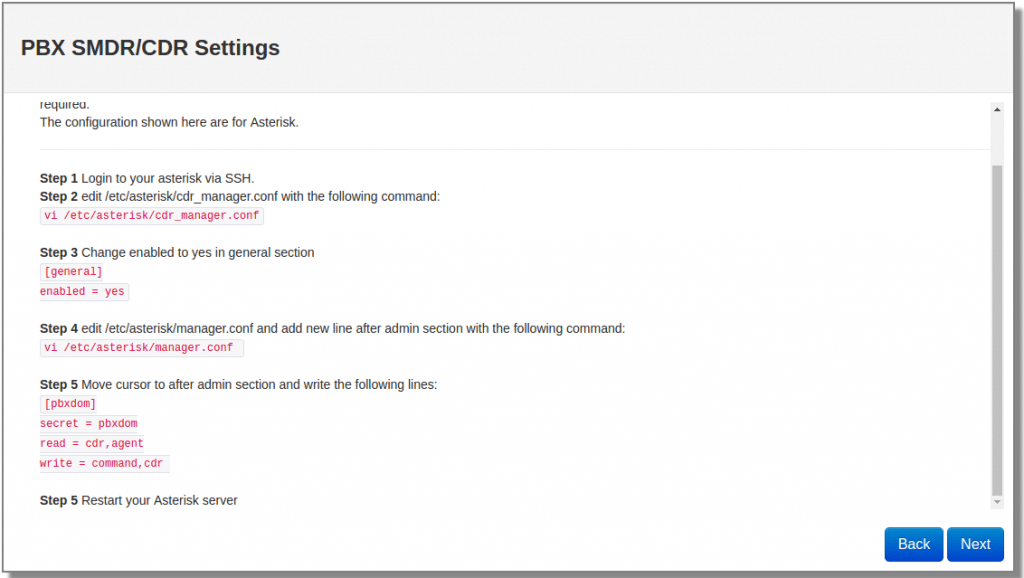Screen dimensions: 1024x578
Task: Click the scrollbar down arrow
Action: pyautogui.click(x=996, y=500)
